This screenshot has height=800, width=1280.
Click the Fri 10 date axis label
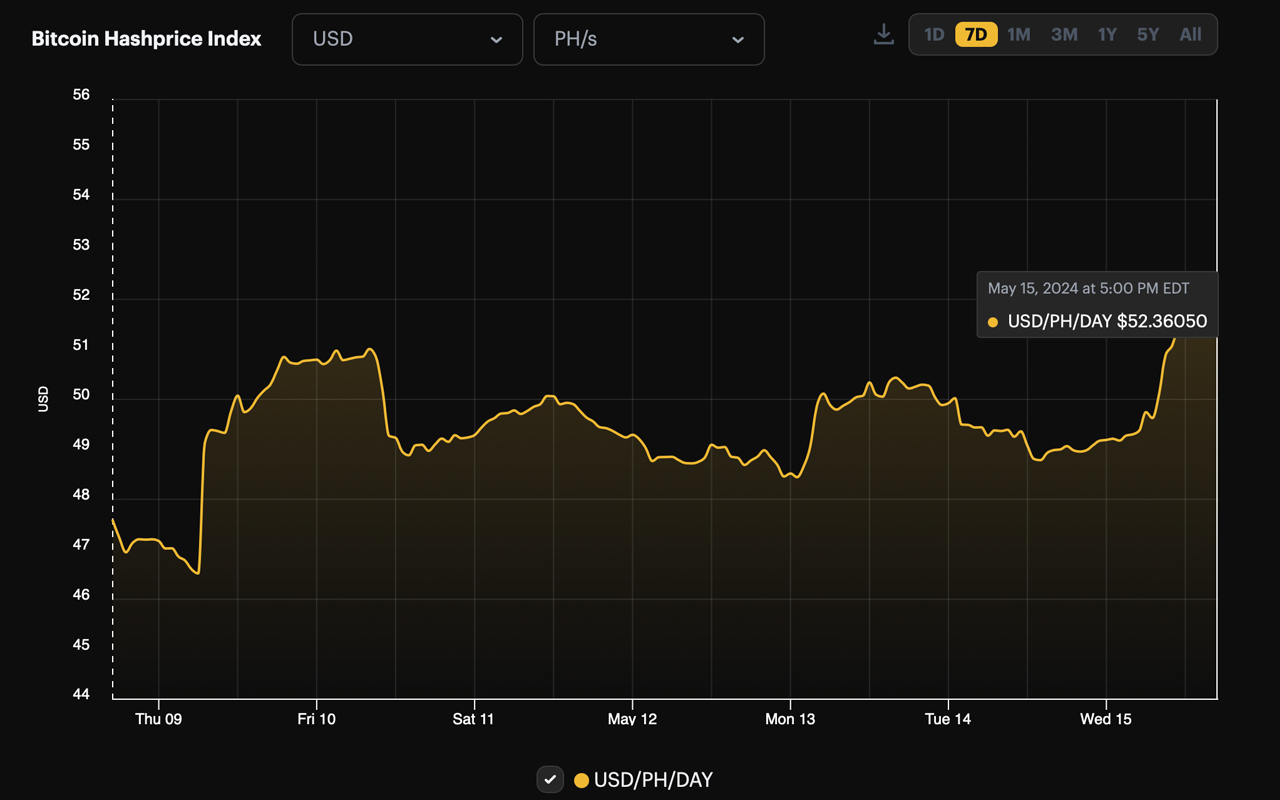click(x=316, y=719)
